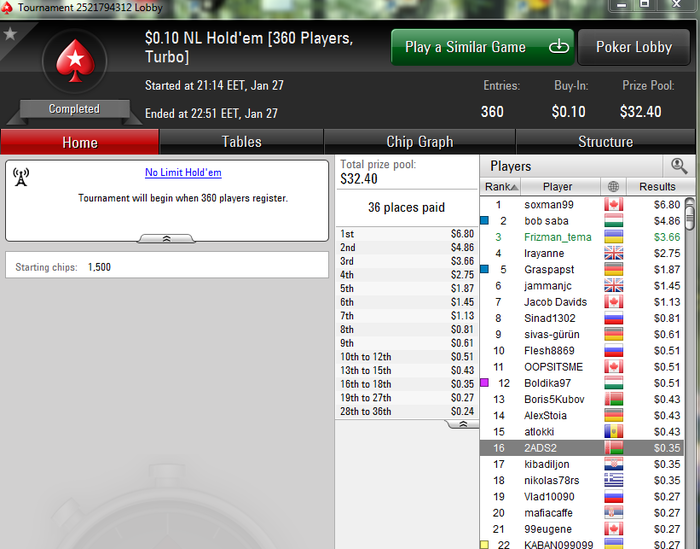Switch to the Tables tab
Viewport: 700px width, 549px height.
(242, 142)
